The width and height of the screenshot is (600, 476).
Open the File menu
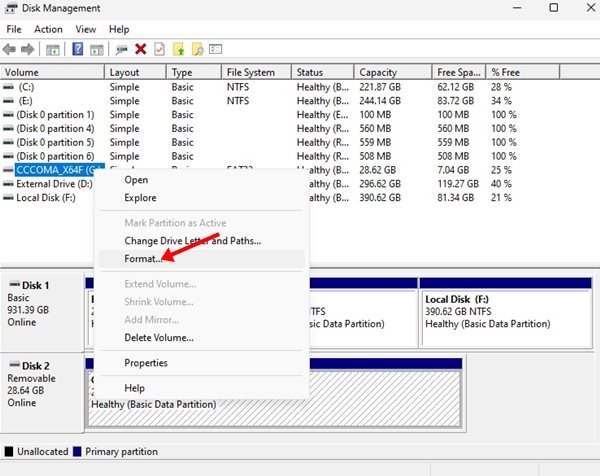[x=14, y=29]
